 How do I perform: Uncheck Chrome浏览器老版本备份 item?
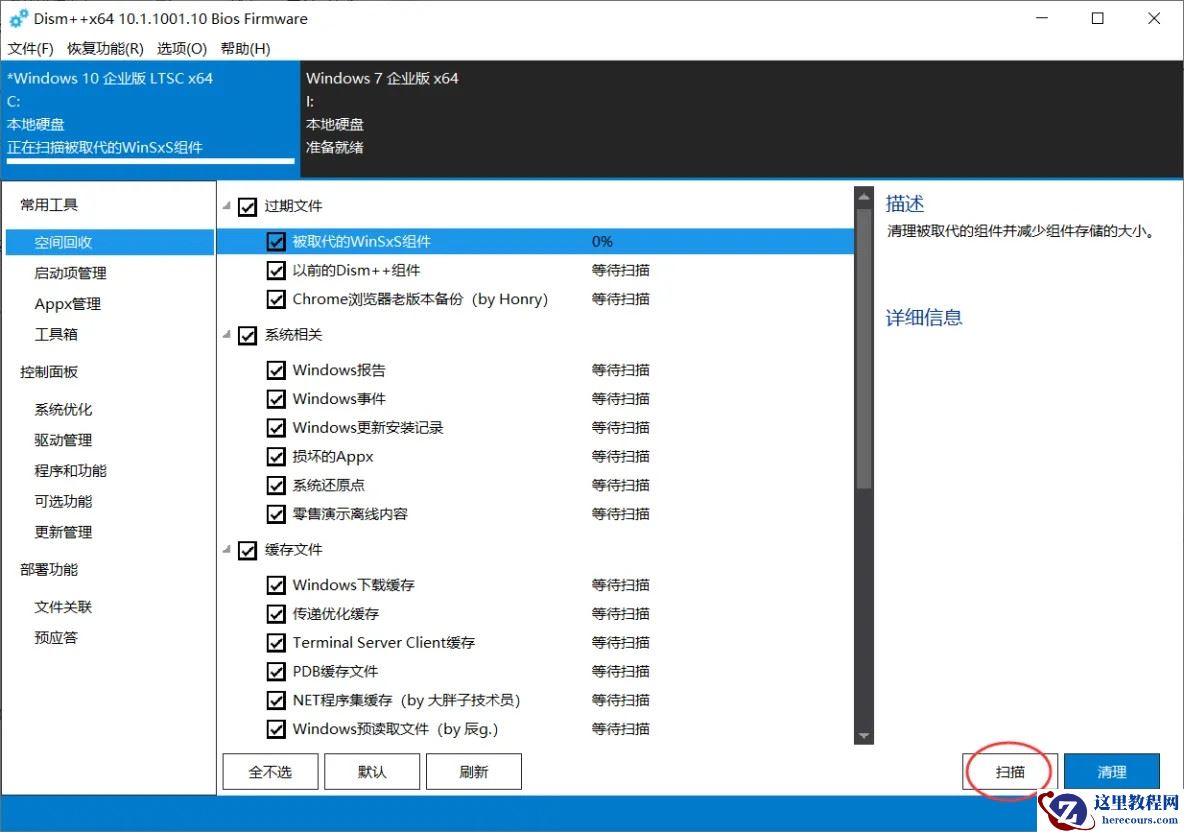click(x=277, y=299)
